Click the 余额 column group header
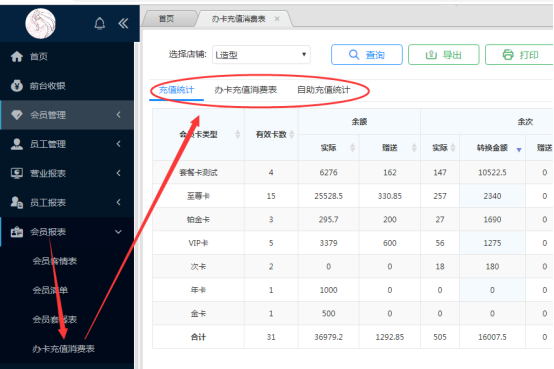554x369 pixels. tap(359, 122)
